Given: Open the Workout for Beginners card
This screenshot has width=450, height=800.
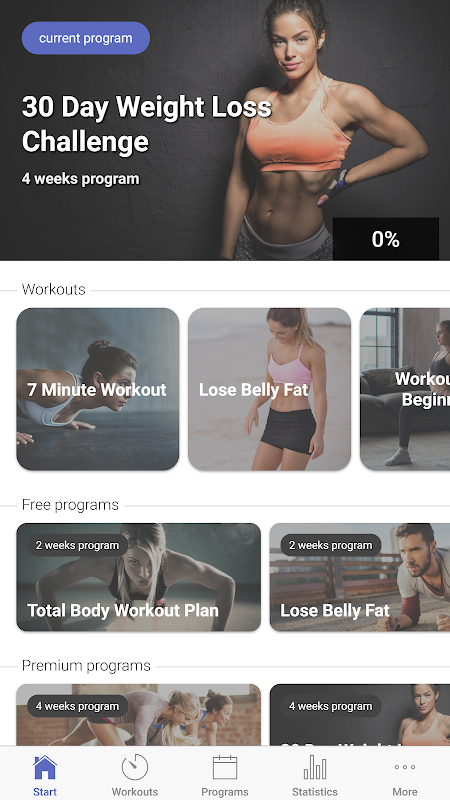Looking at the screenshot, I should point(405,389).
